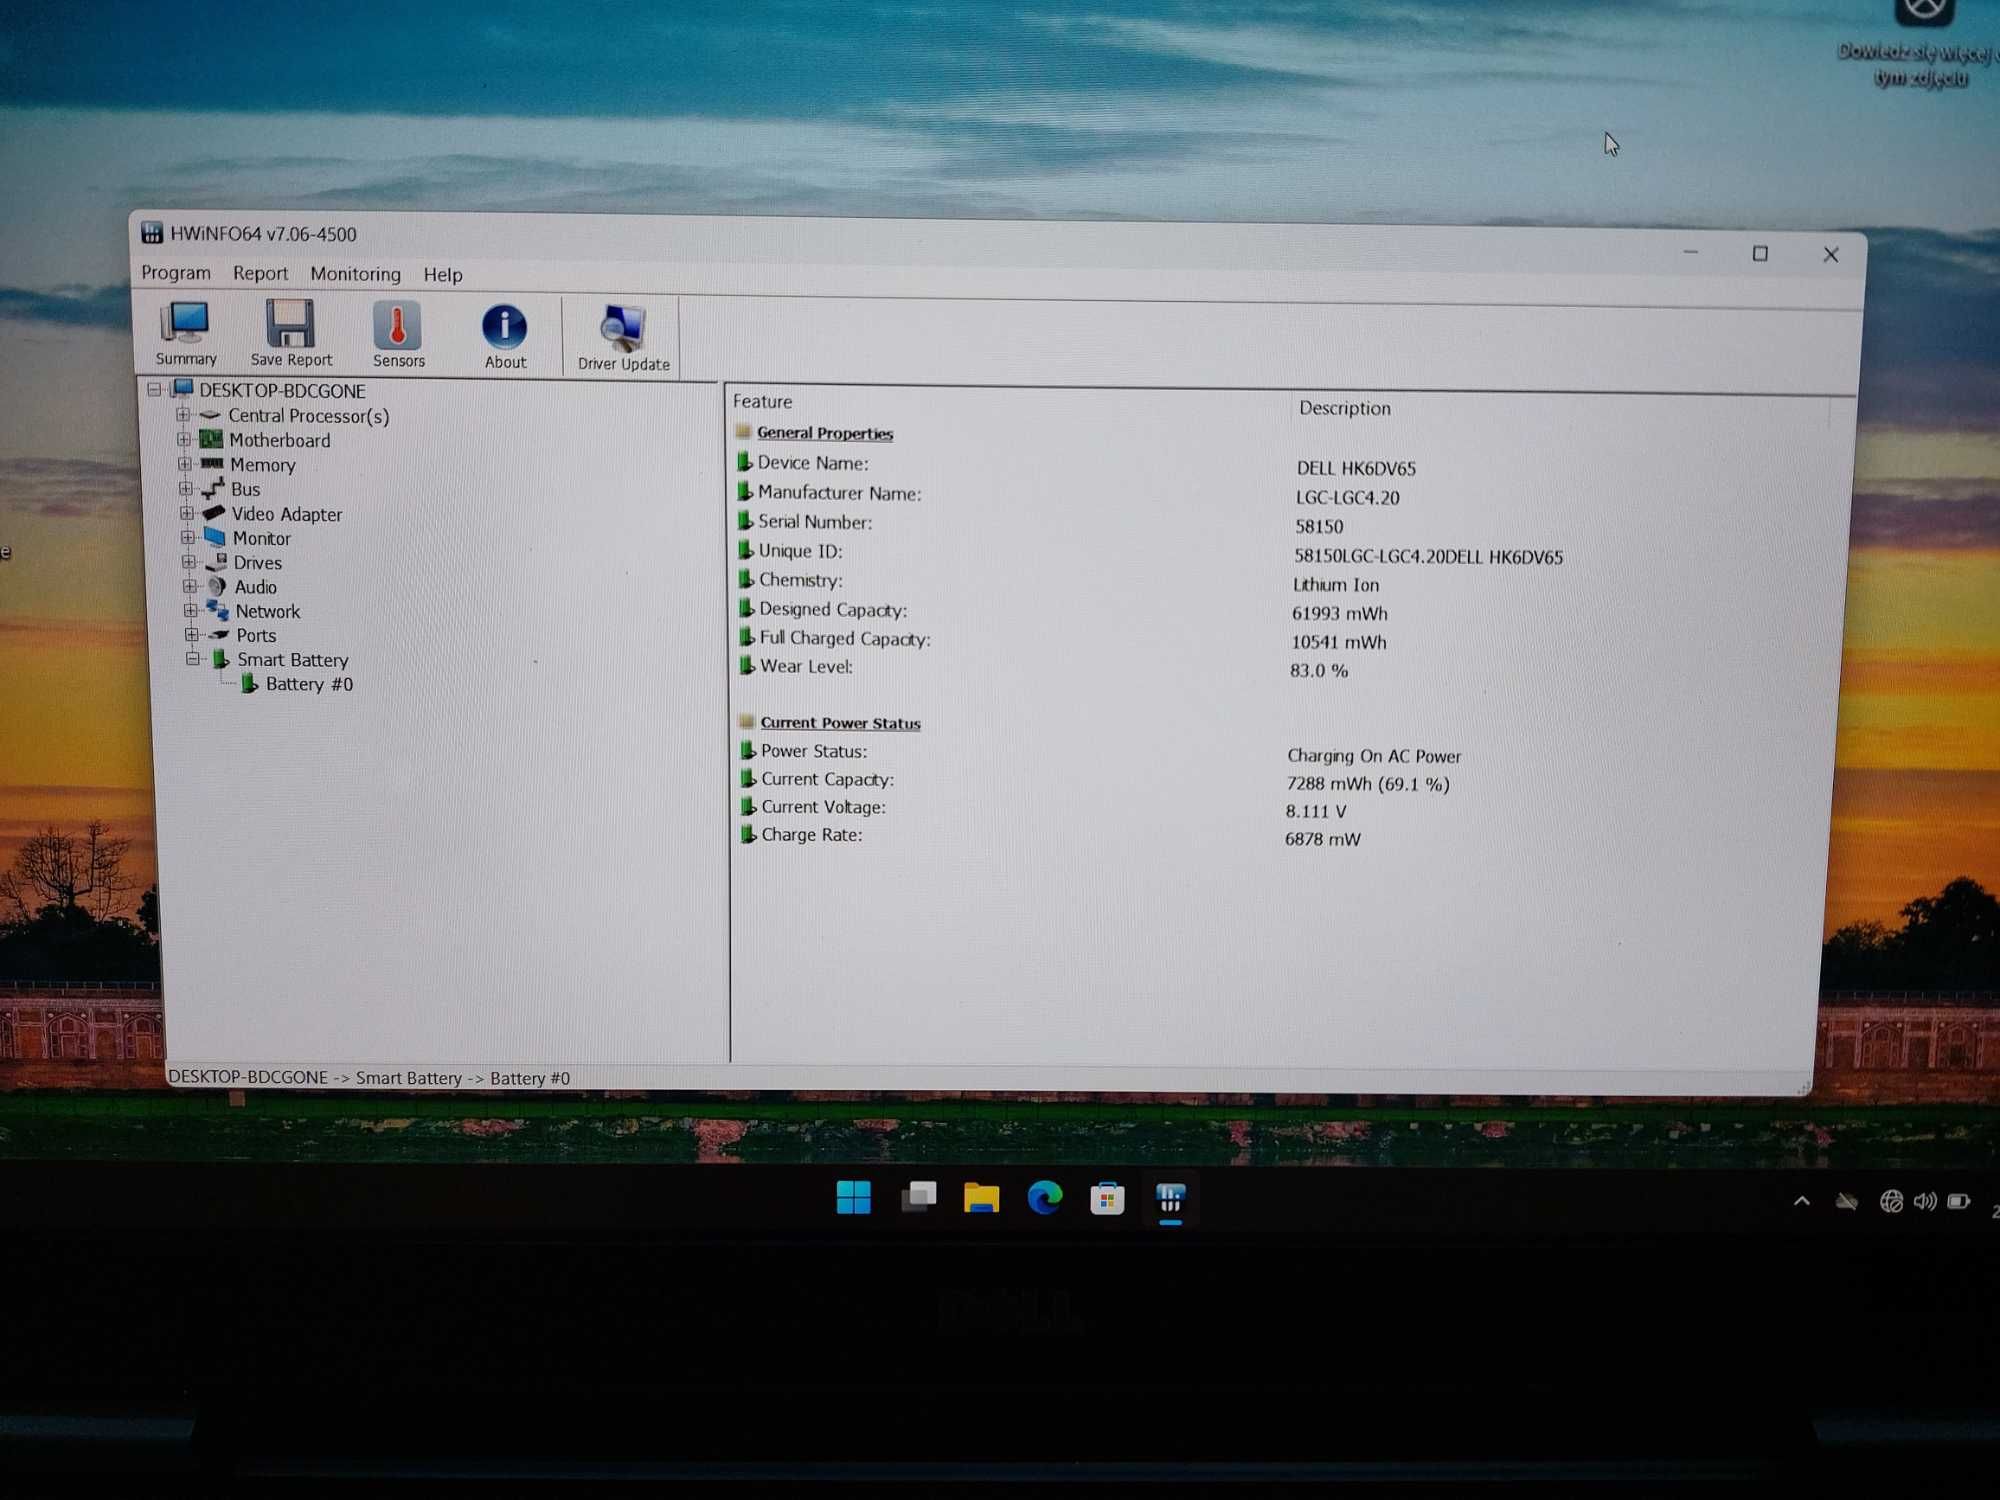
Task: Expand the Video Adapter node
Action: [186, 513]
